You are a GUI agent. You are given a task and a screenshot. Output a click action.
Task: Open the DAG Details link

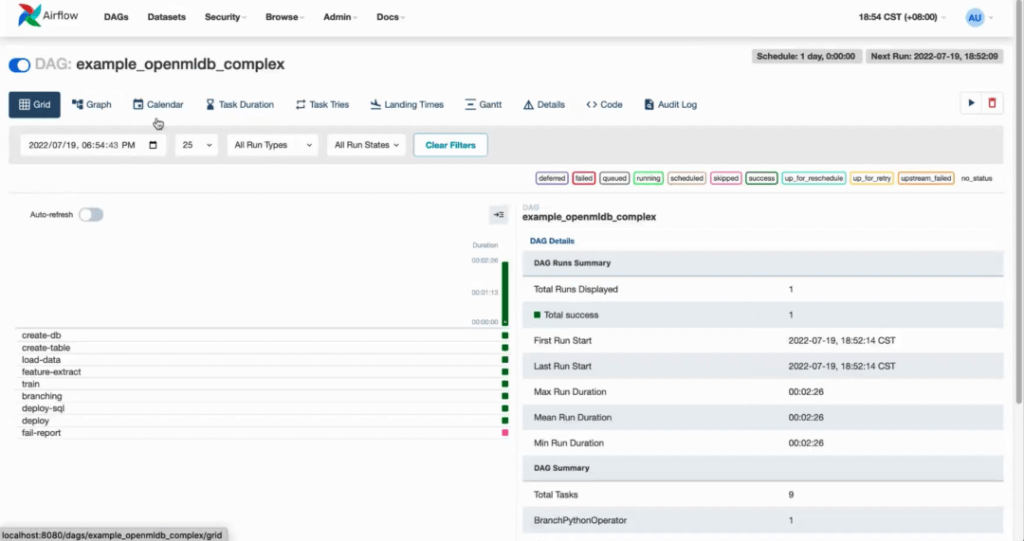(x=552, y=240)
